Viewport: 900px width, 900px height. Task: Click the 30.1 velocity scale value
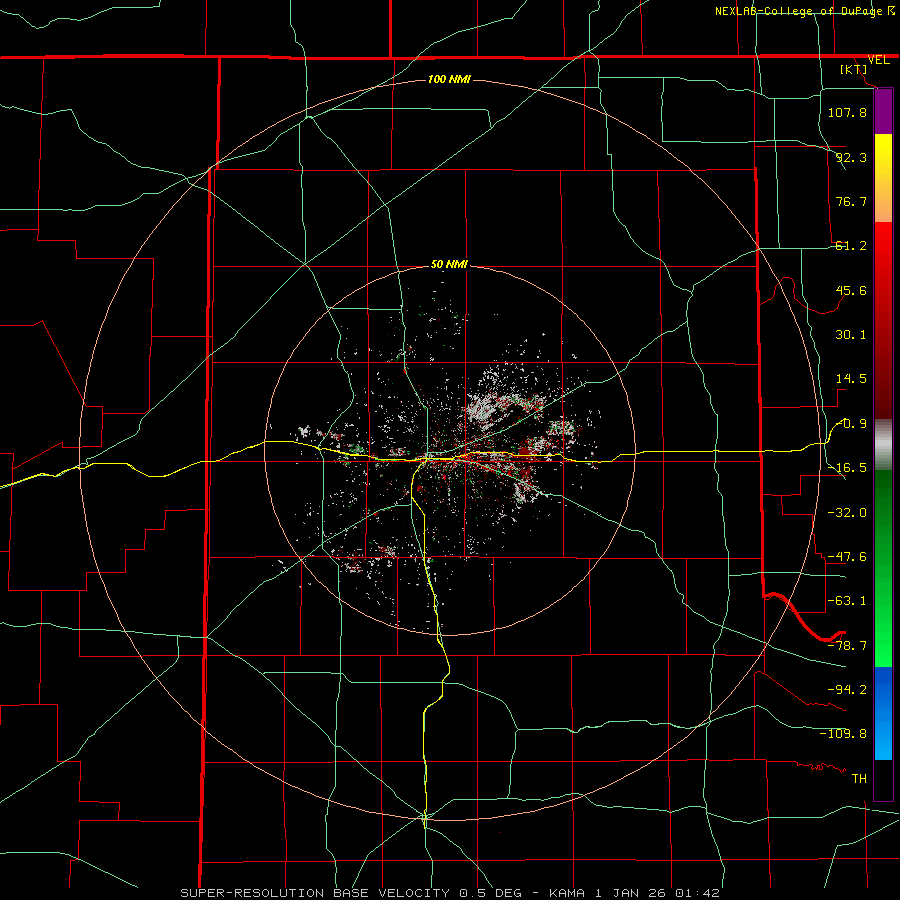click(851, 335)
